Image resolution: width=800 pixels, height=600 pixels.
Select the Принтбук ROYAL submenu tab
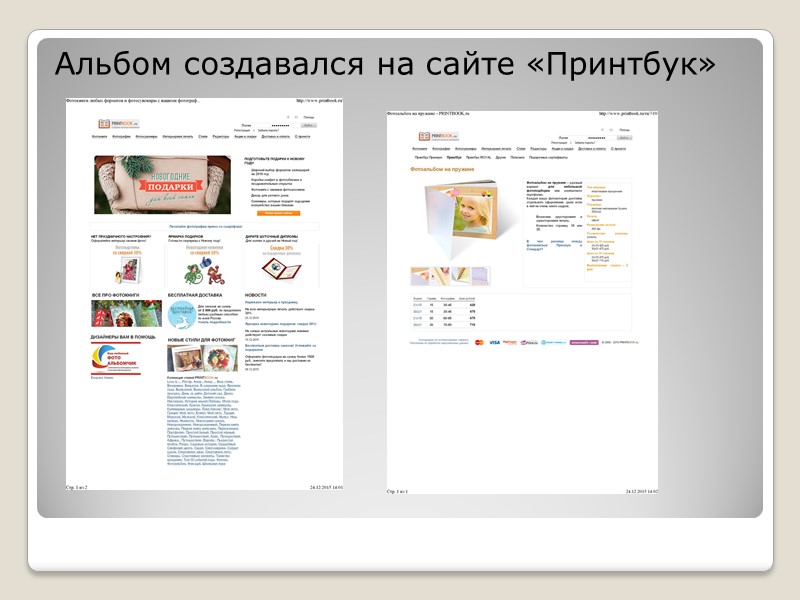coord(479,158)
